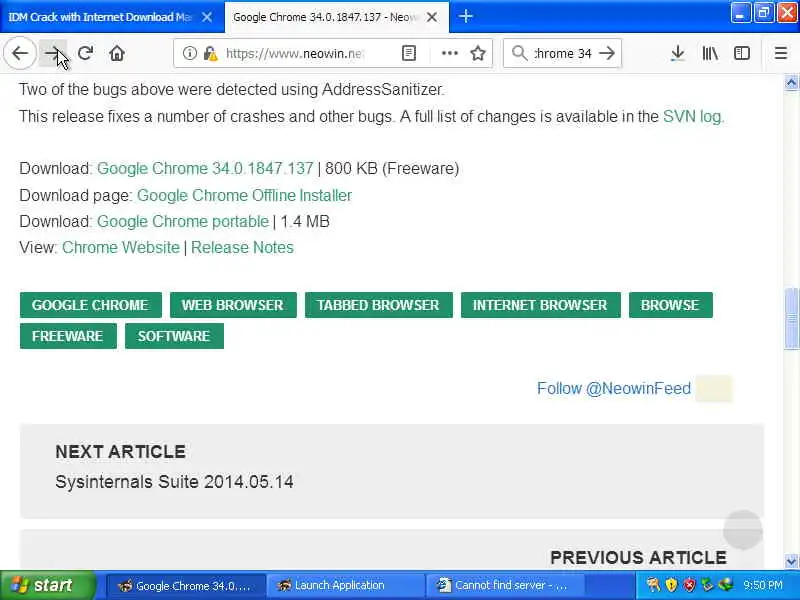
Task: Switch to the IDM Crack with Internet Download tab
Action: point(100,17)
